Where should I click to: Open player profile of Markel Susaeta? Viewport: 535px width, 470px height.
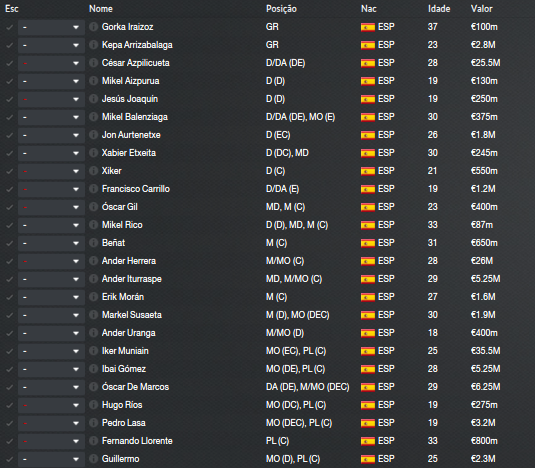[x=132, y=315]
